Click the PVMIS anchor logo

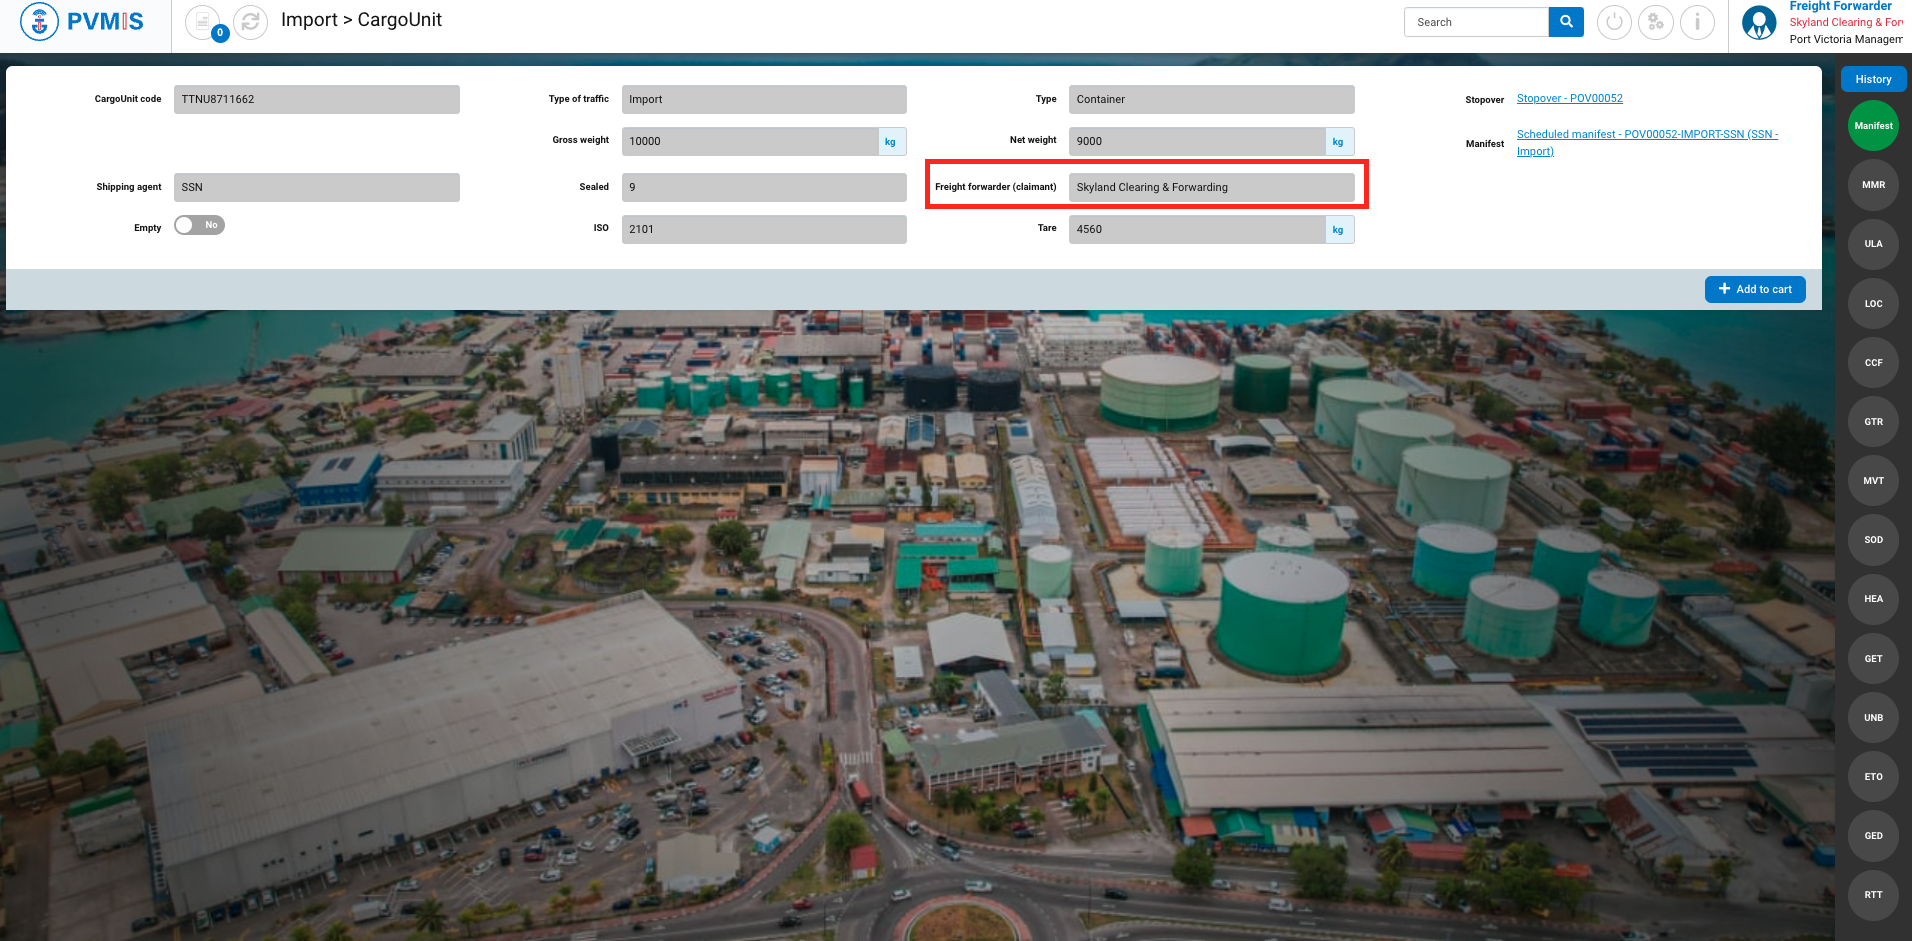pos(40,22)
